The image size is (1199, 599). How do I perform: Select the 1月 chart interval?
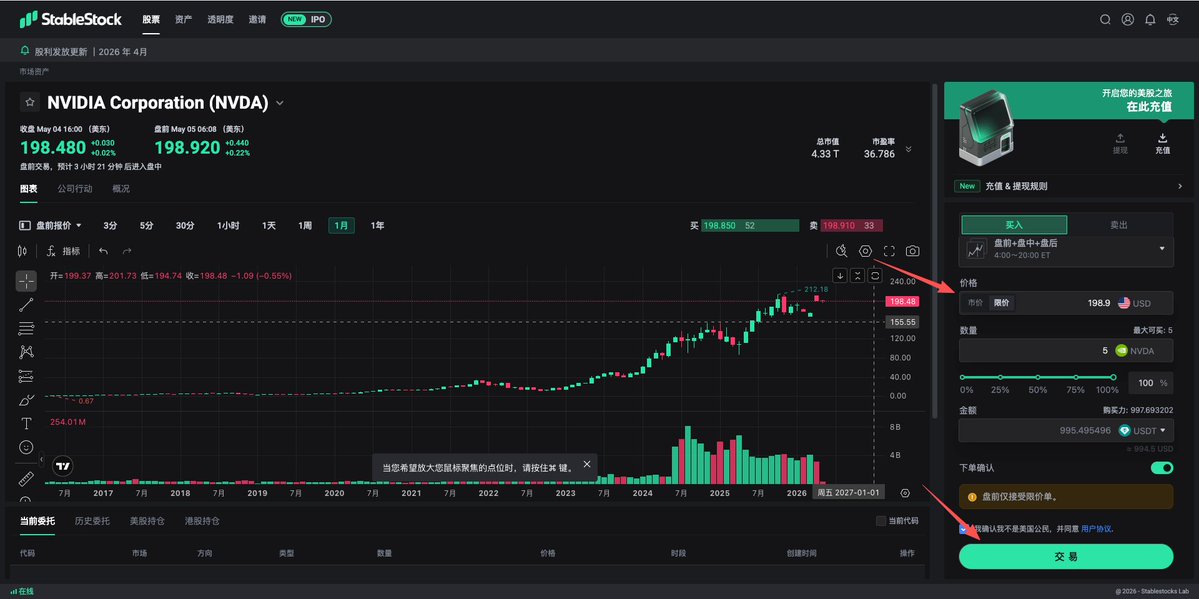[341, 226]
